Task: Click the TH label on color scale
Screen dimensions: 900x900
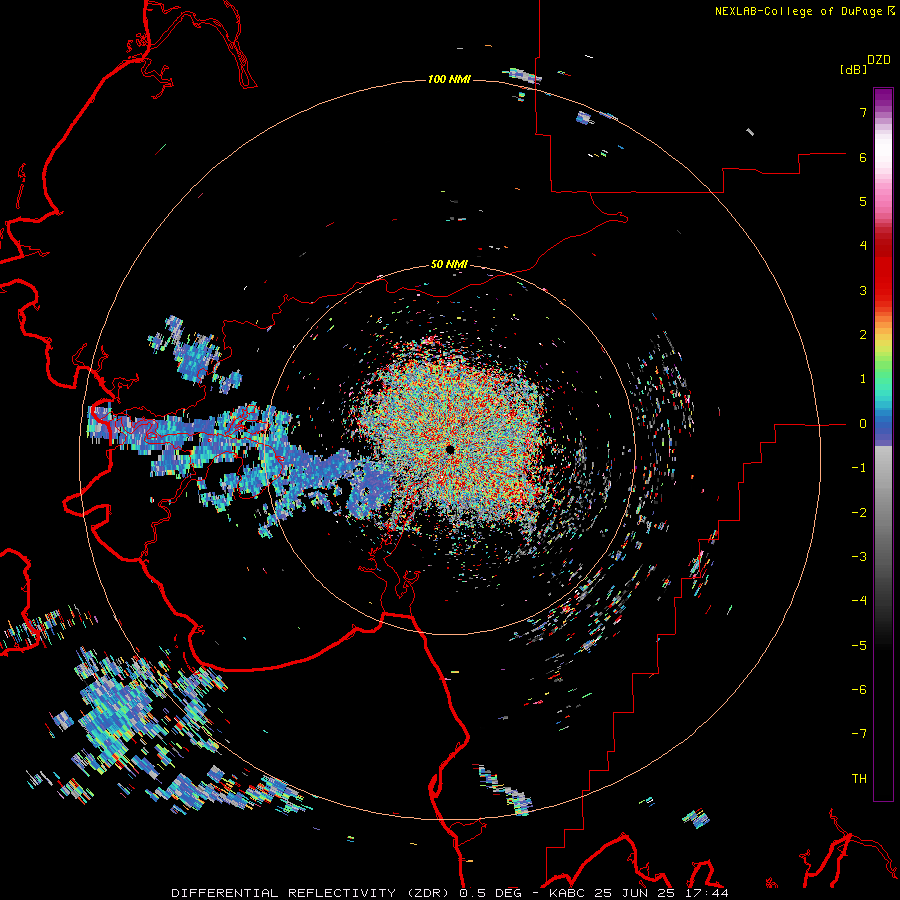Action: click(859, 779)
